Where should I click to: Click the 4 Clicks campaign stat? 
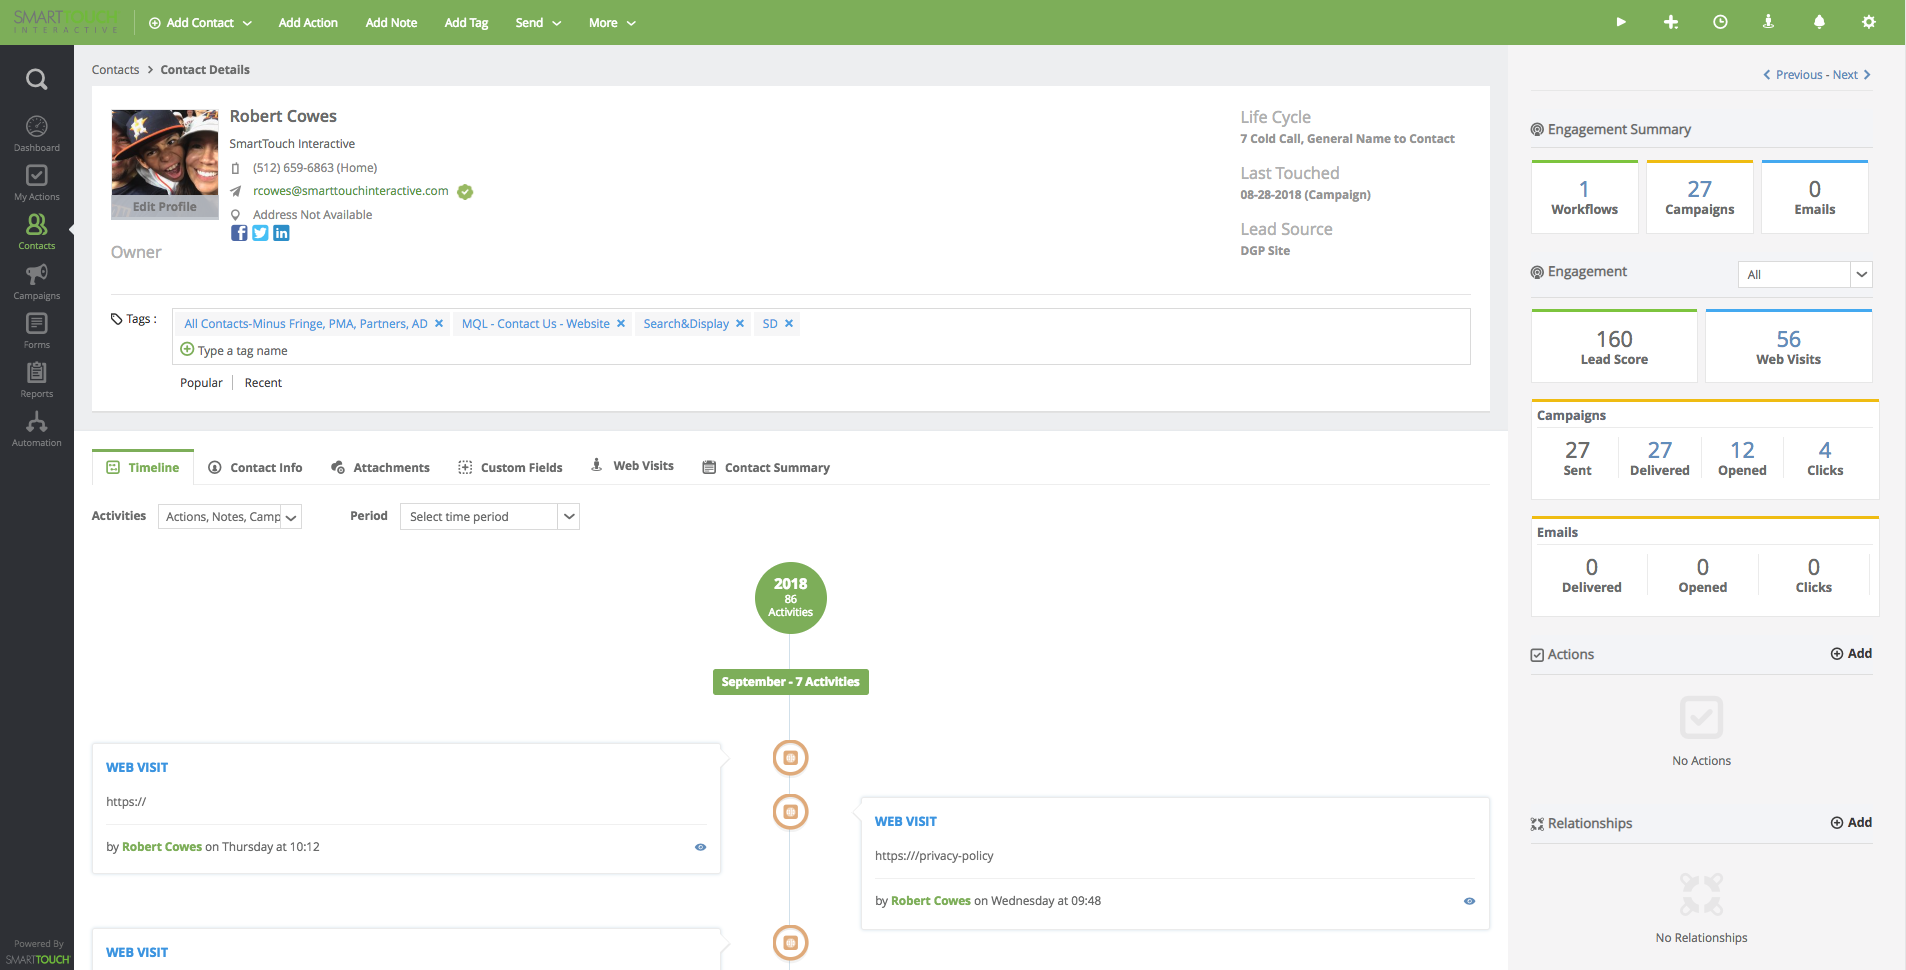(x=1825, y=459)
